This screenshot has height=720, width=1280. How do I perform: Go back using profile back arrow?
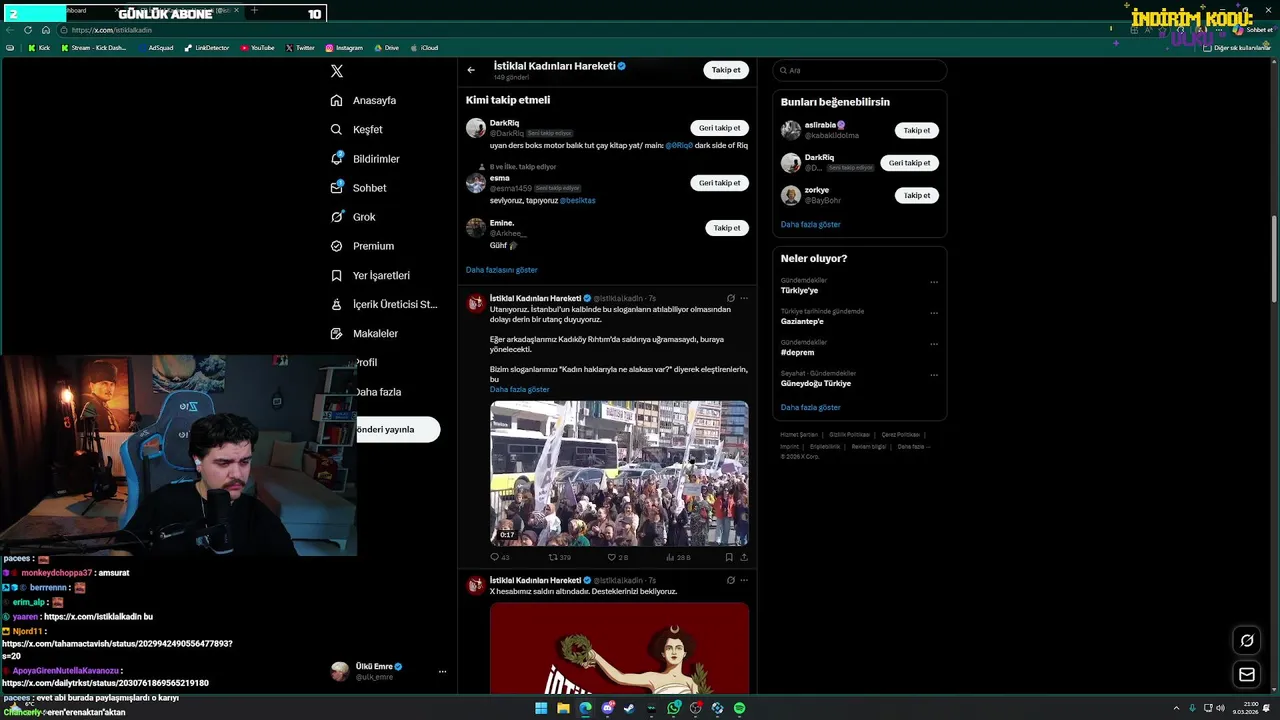pyautogui.click(x=471, y=70)
